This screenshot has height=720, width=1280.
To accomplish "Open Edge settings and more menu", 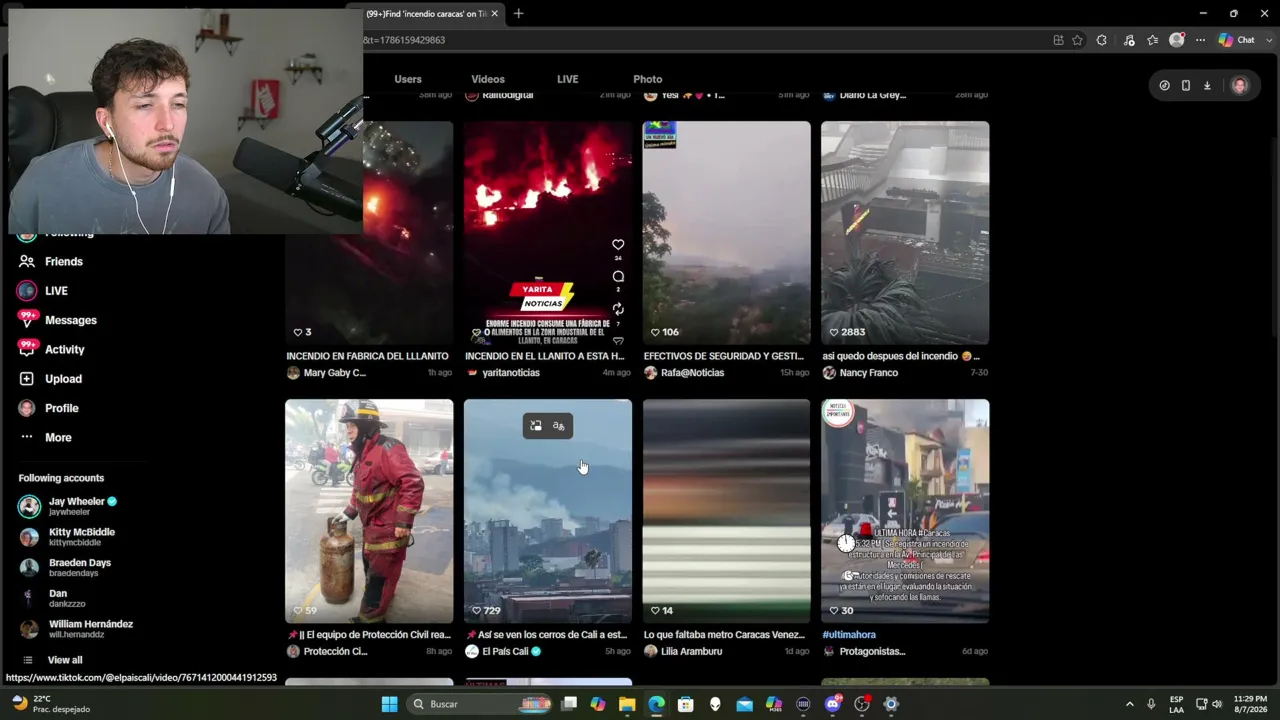I will point(1200,40).
